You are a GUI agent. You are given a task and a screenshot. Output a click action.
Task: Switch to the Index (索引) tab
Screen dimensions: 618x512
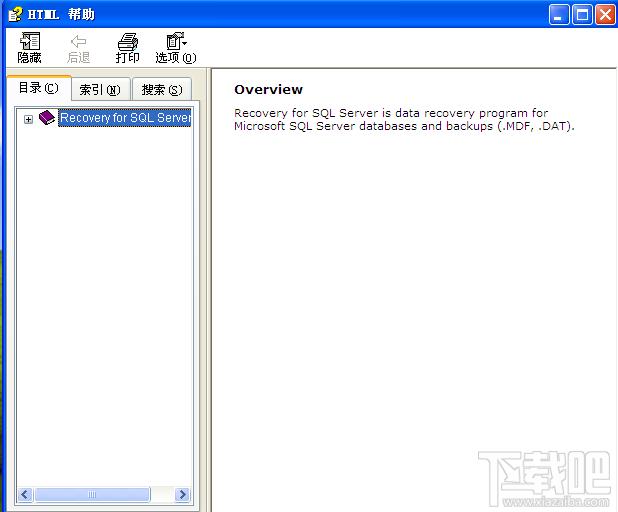(x=100, y=90)
